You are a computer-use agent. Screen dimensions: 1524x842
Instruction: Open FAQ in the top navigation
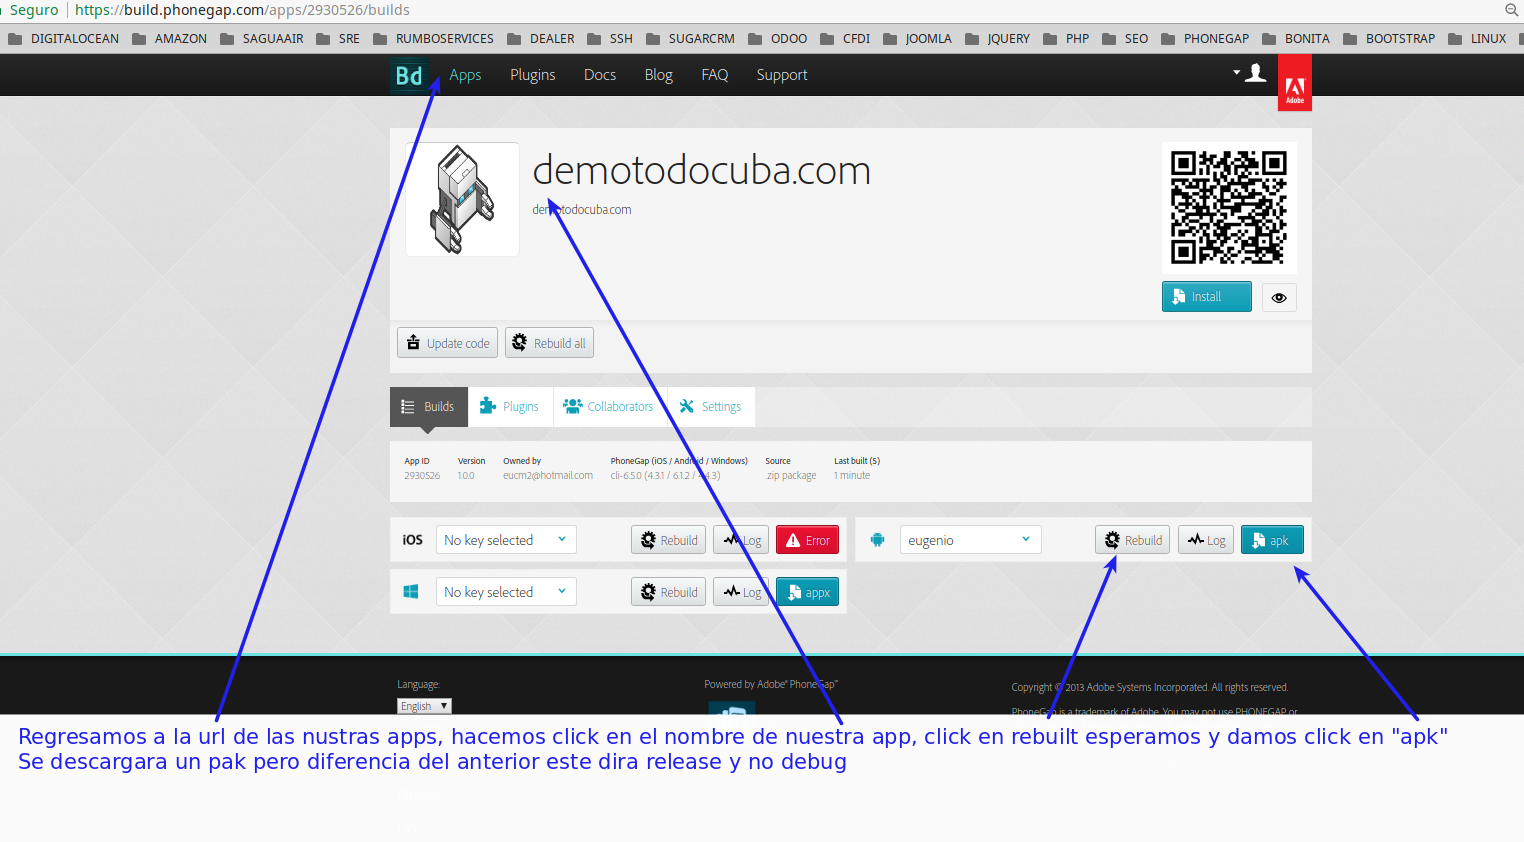coord(715,75)
